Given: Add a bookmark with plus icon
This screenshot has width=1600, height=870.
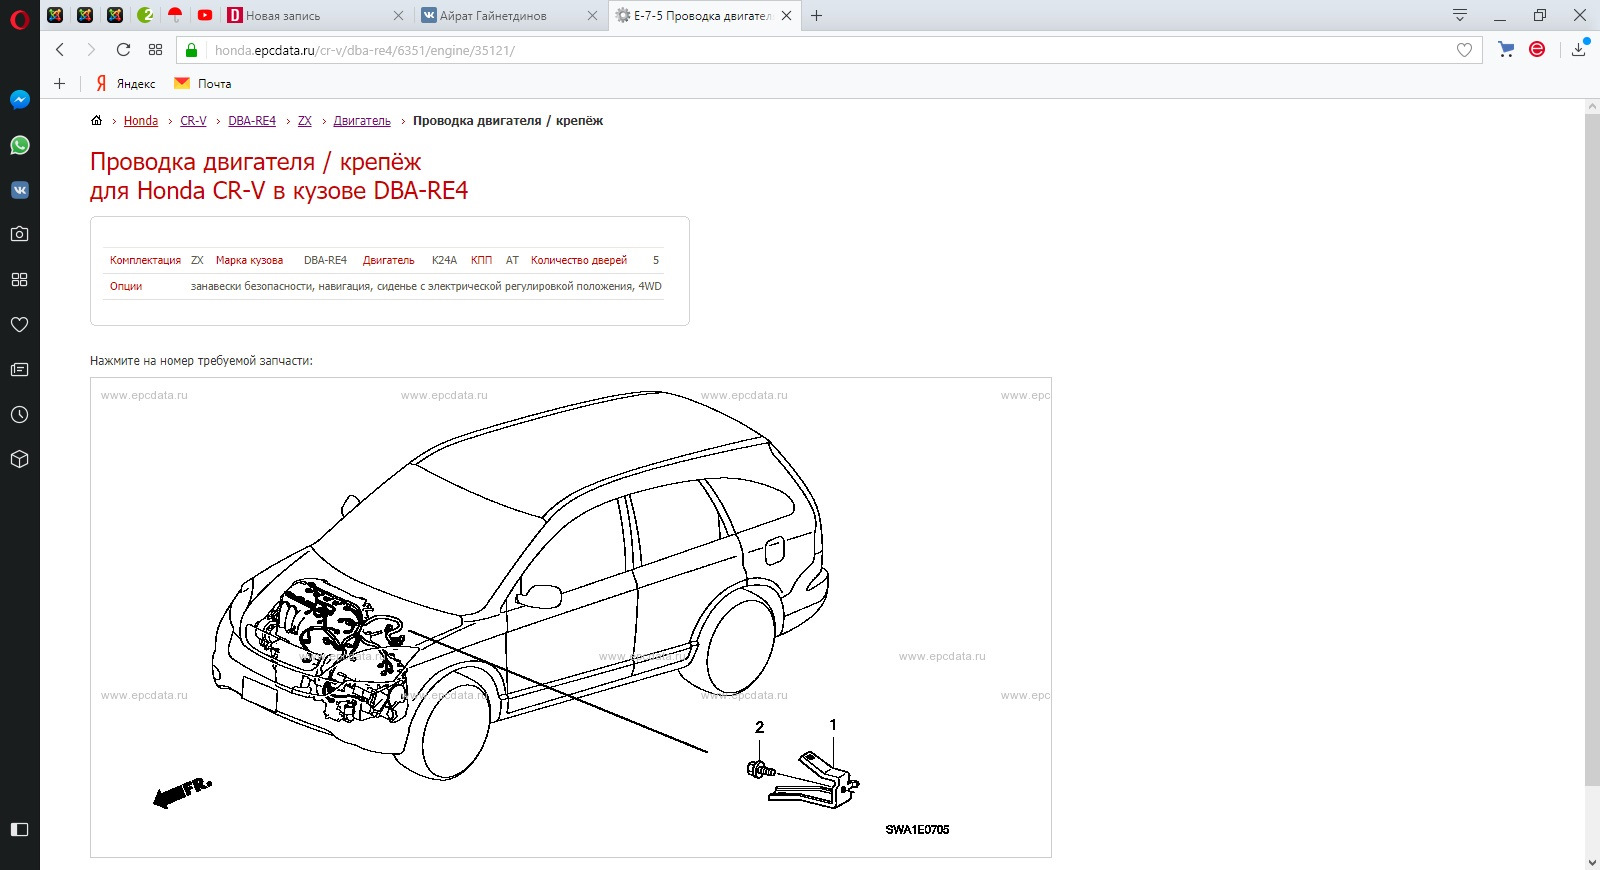Looking at the screenshot, I should (x=59, y=84).
